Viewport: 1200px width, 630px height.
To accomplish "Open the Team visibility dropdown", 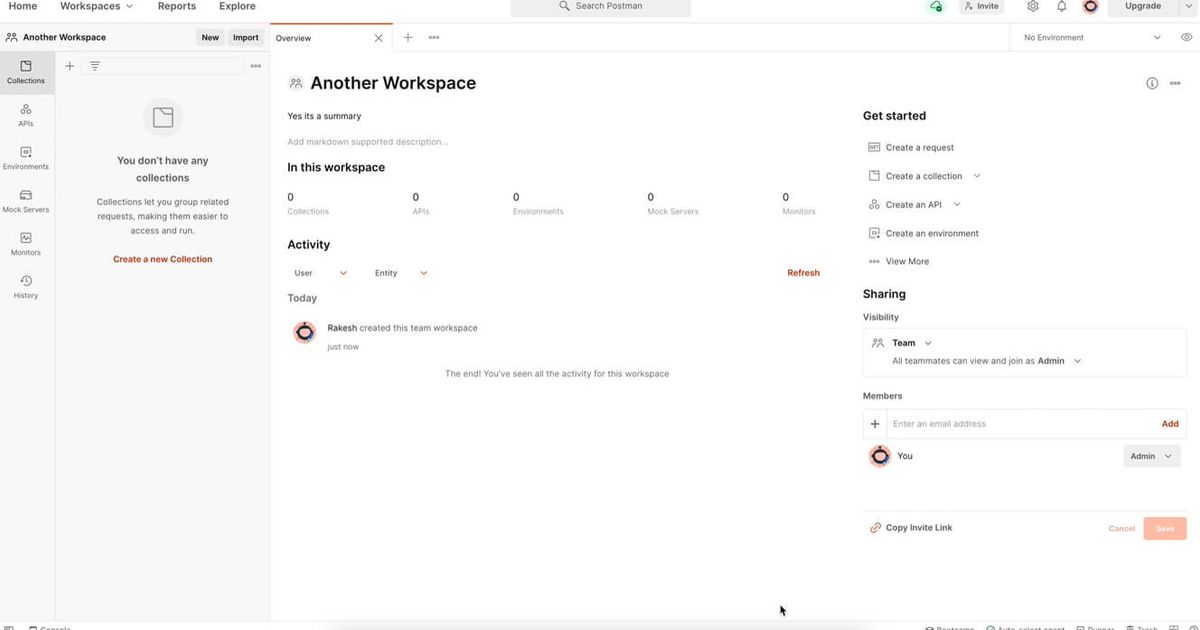I will click(x=902, y=343).
